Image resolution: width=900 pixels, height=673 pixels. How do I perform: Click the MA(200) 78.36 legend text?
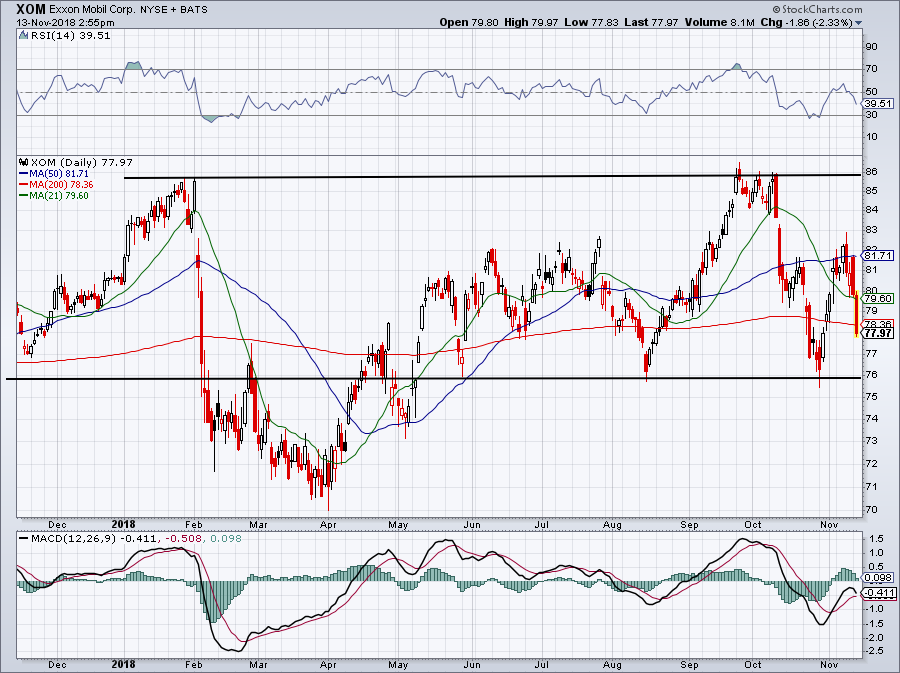point(61,185)
